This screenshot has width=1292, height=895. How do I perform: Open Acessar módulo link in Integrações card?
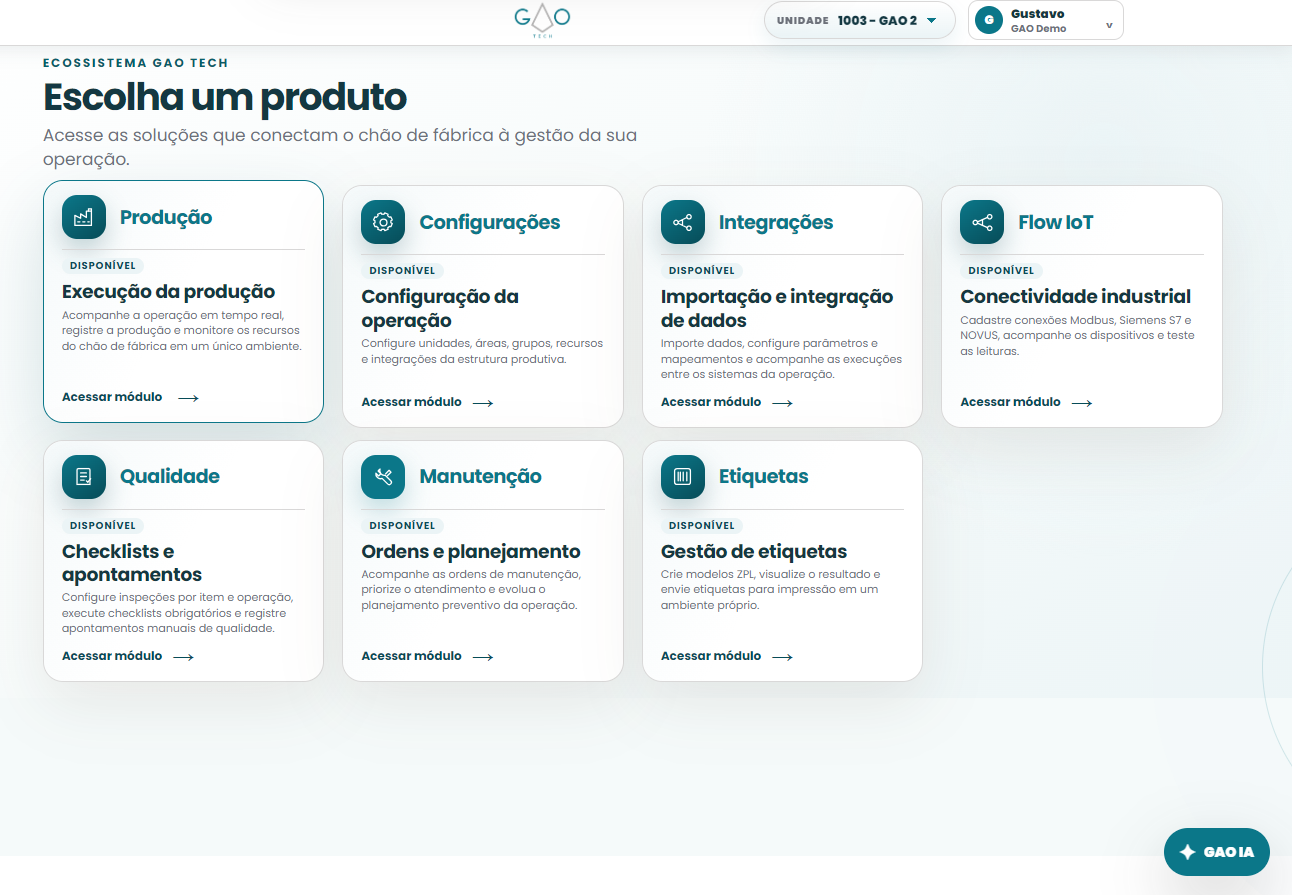[728, 402]
